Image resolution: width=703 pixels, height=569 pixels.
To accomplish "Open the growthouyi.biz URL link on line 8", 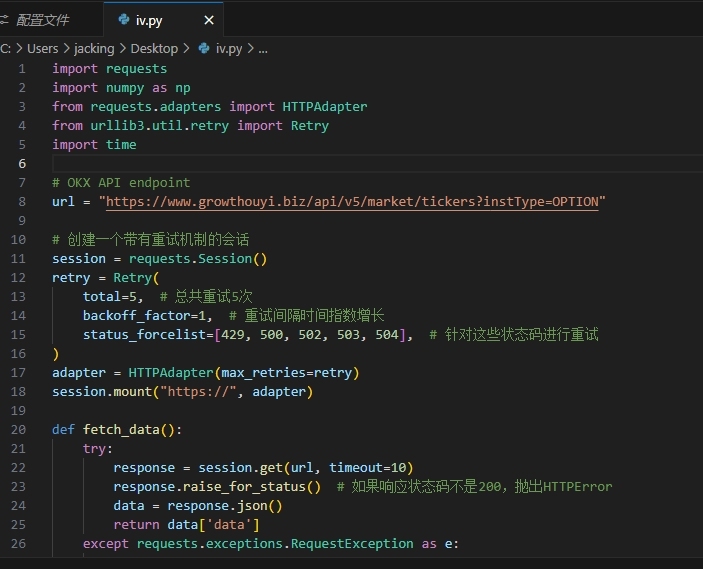I will point(352,202).
